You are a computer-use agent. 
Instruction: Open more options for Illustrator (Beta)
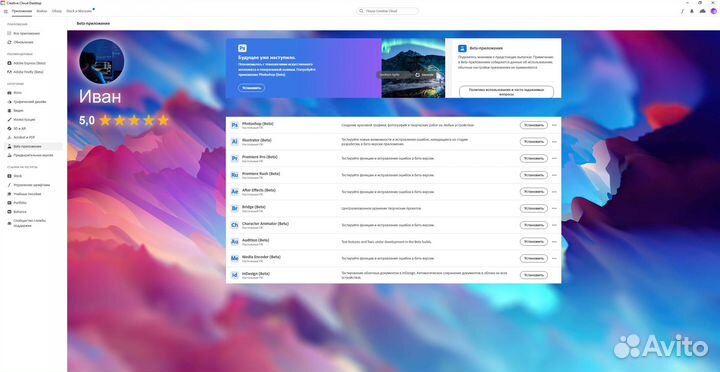pyautogui.click(x=554, y=142)
